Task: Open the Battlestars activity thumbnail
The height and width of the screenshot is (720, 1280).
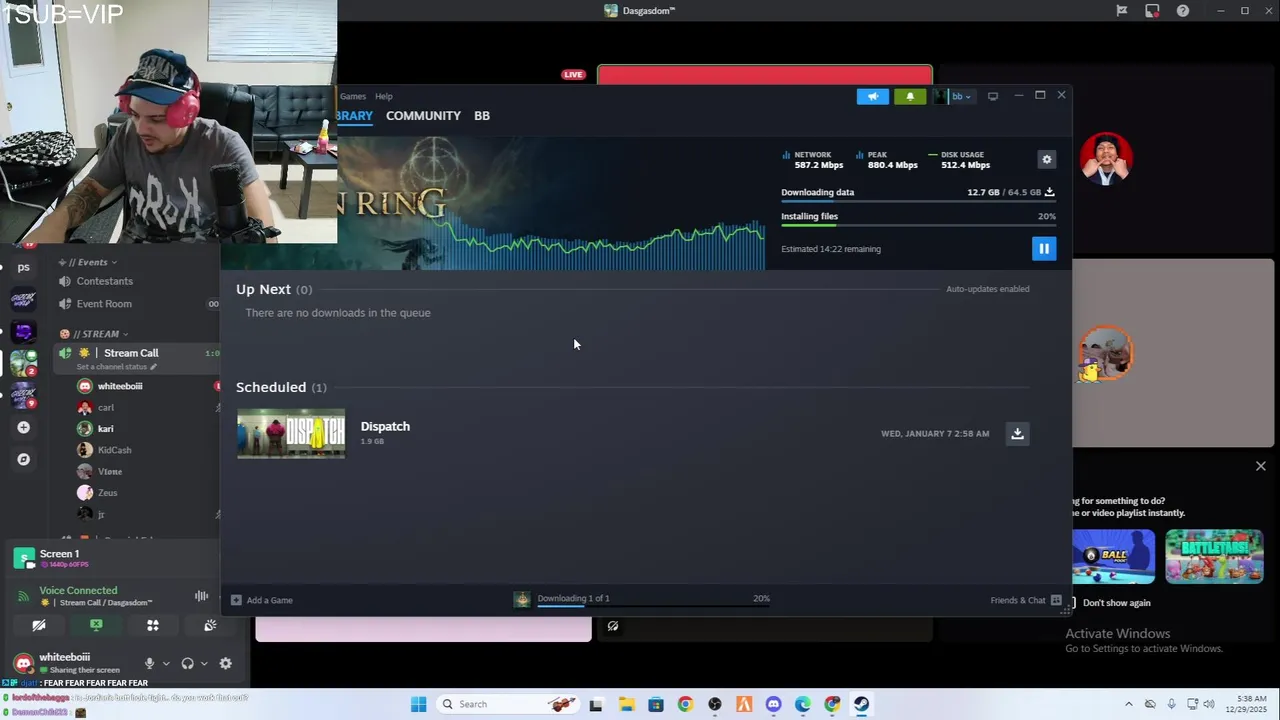Action: pyautogui.click(x=1214, y=556)
